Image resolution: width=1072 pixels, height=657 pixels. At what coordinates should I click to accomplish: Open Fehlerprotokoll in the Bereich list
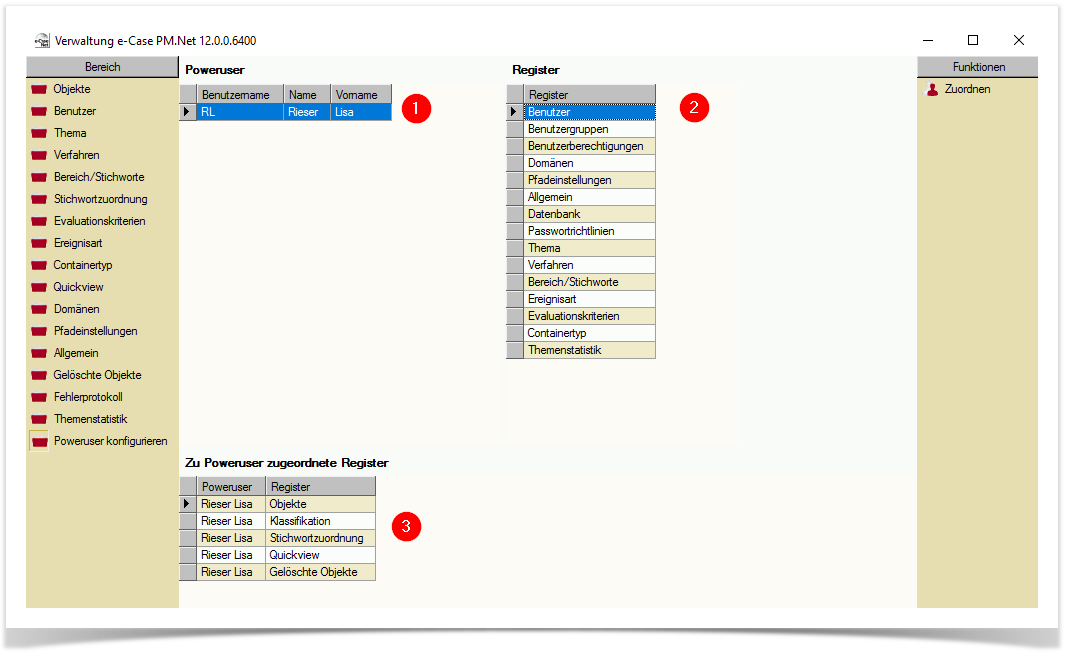88,397
